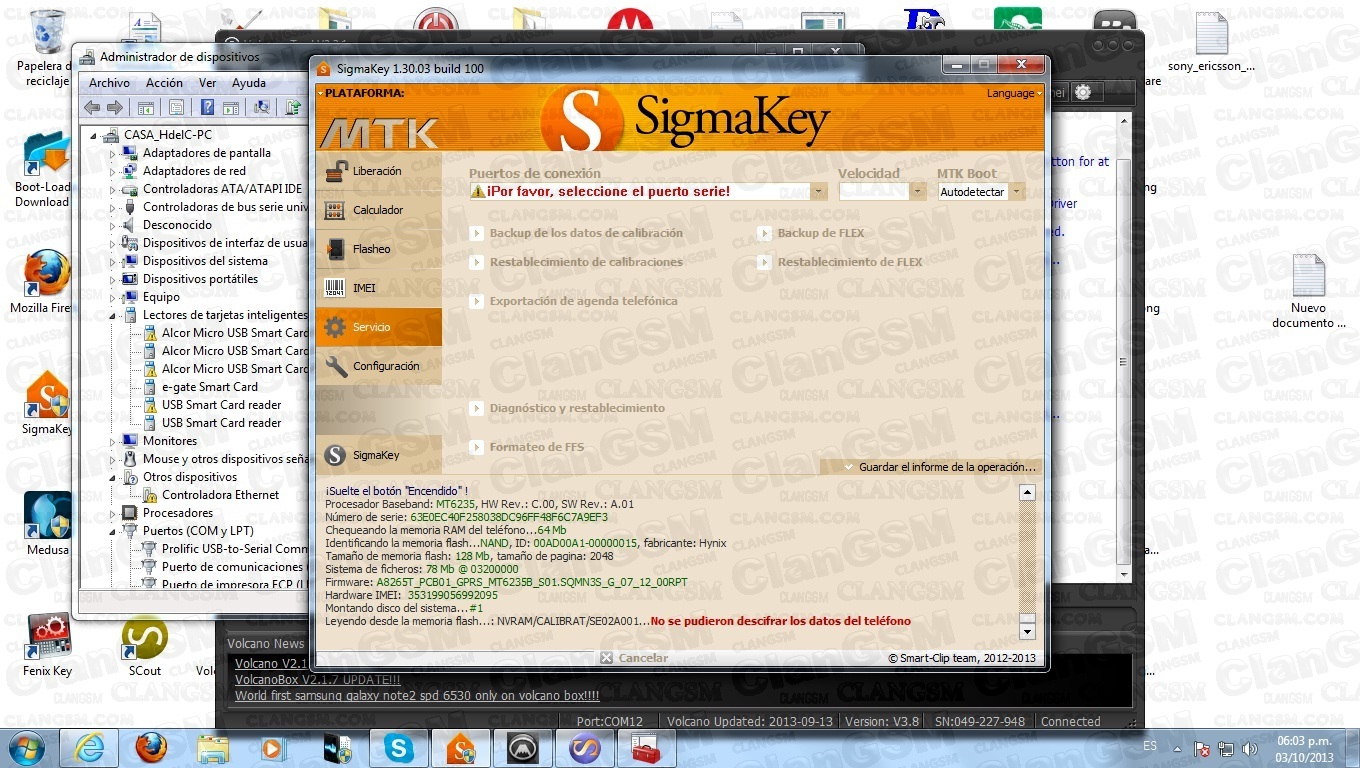Select Dispositivos portátiles tree item

(x=200, y=279)
